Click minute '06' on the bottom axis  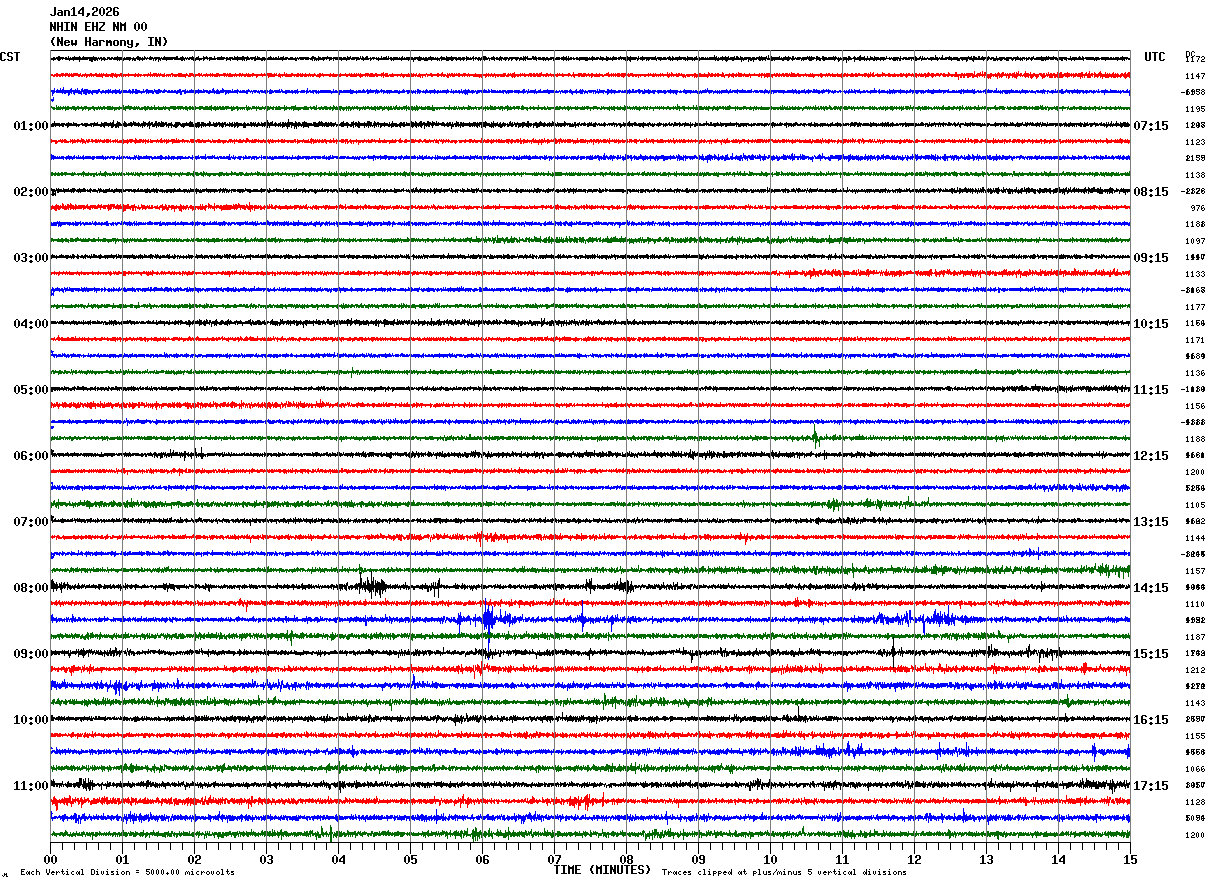click(482, 859)
